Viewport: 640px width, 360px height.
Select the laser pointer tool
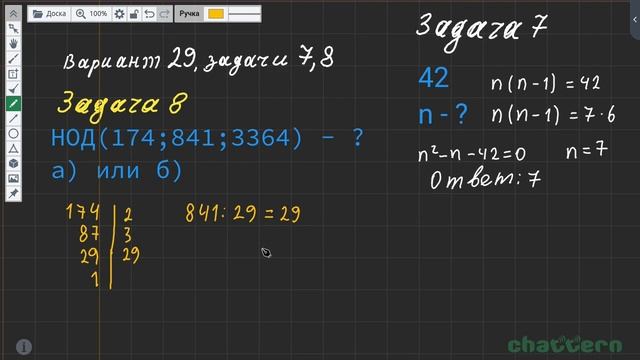click(x=13, y=59)
